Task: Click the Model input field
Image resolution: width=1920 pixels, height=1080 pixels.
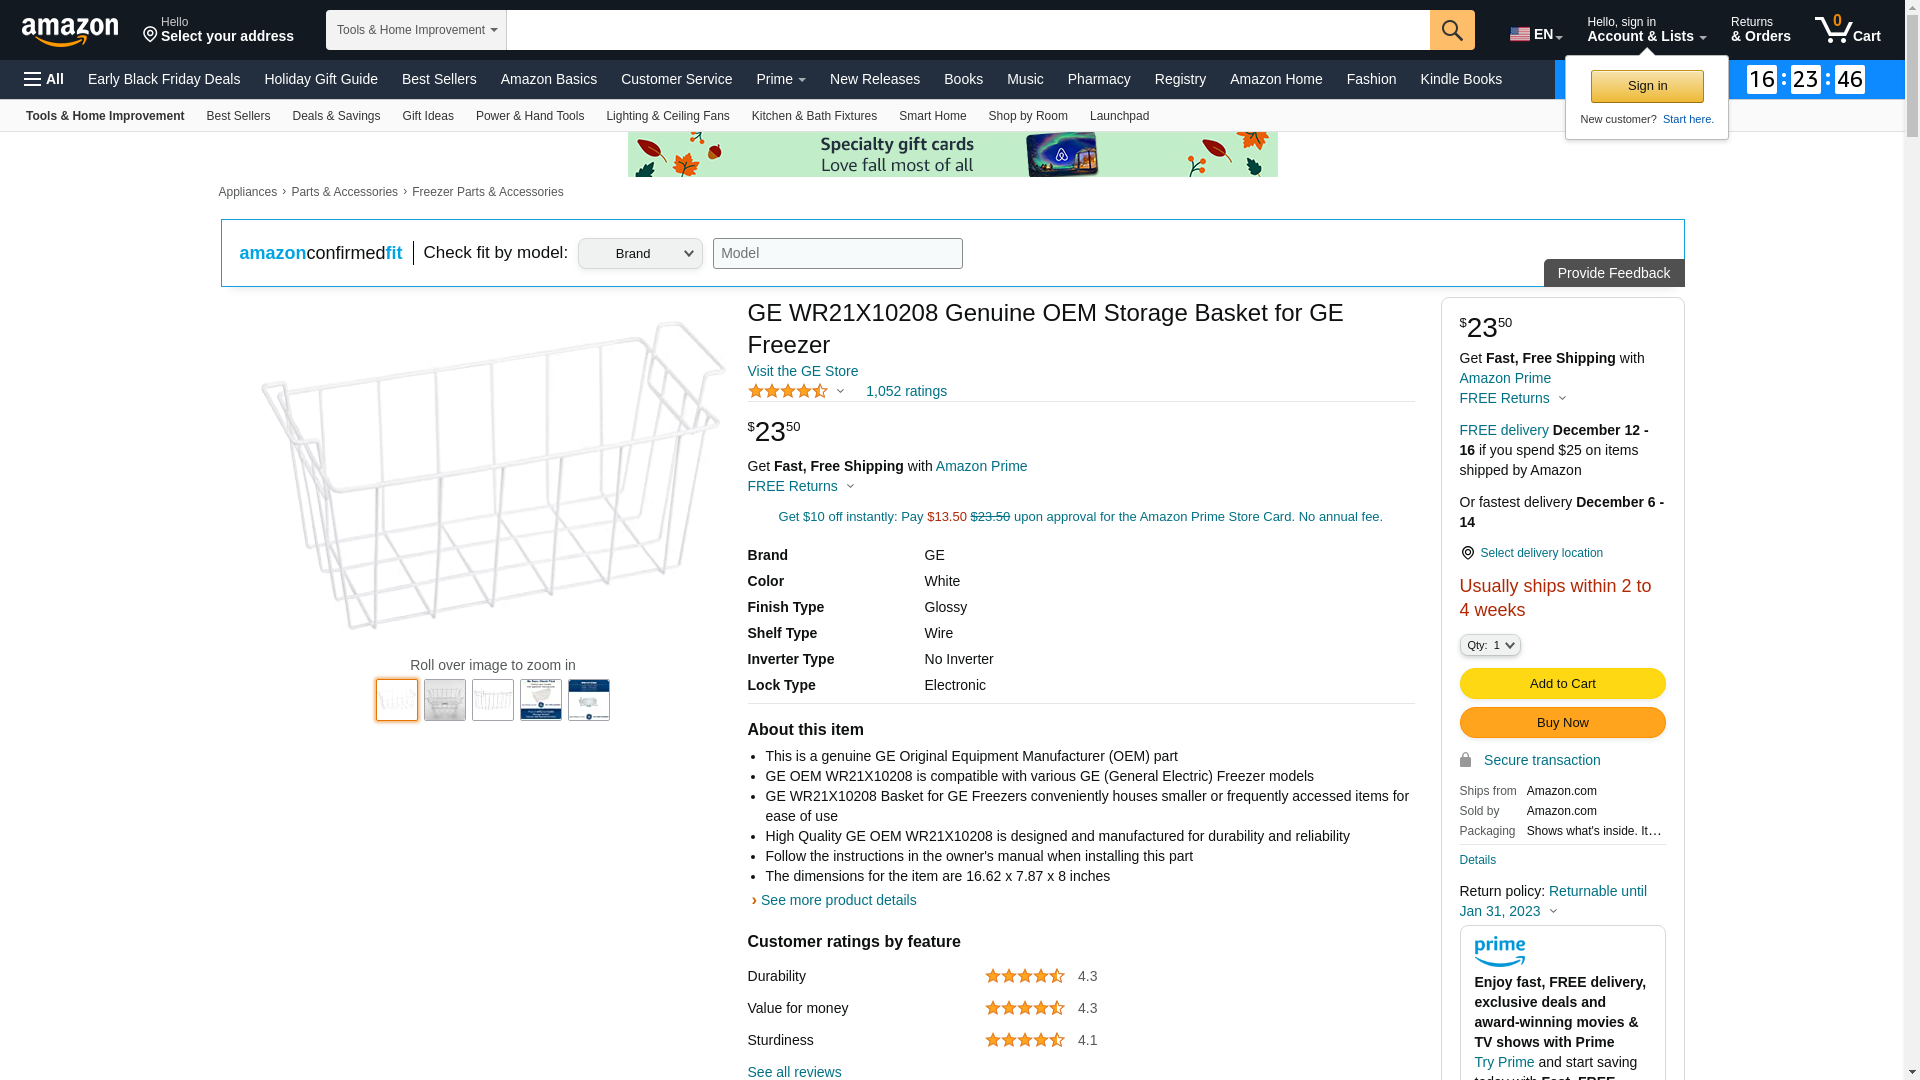Action: point(837,253)
